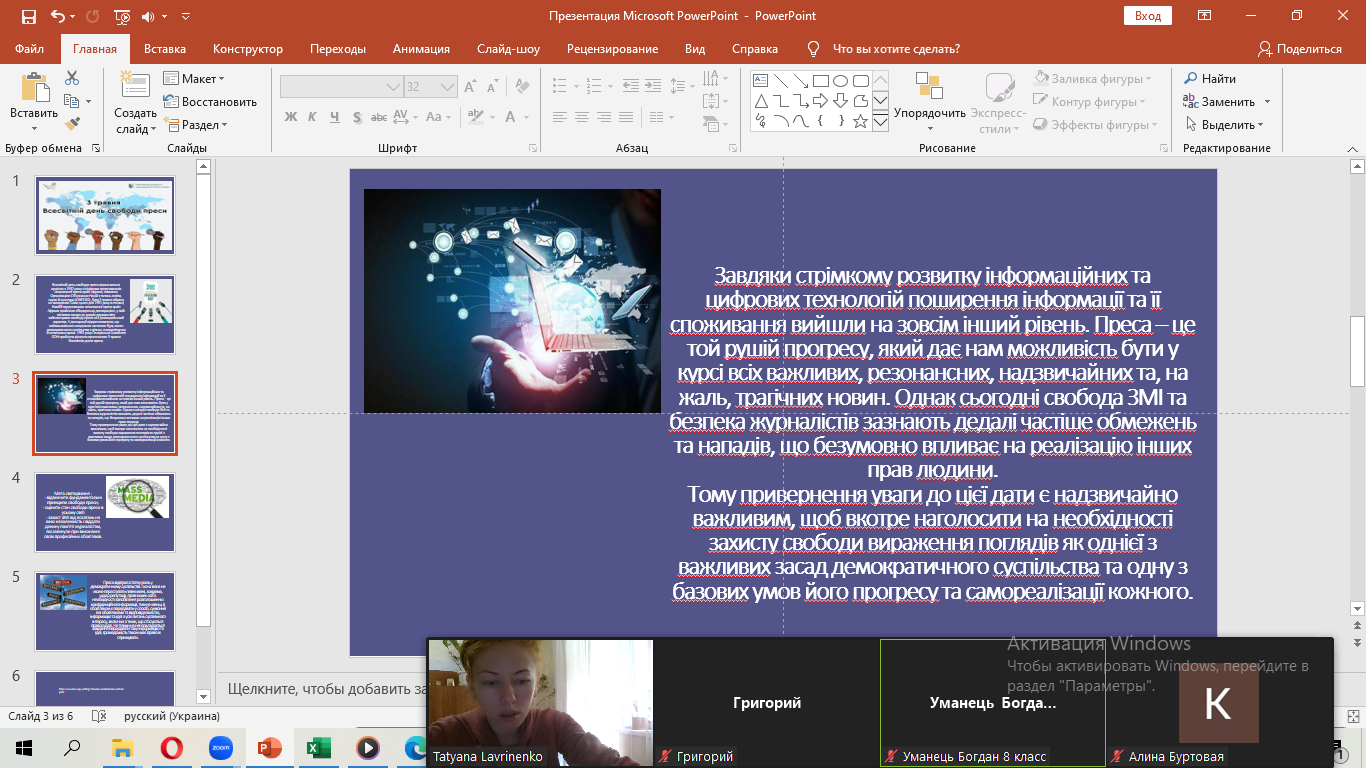Toggle text shadow S formatting
Screen dimensions: 1366x768
click(356, 117)
